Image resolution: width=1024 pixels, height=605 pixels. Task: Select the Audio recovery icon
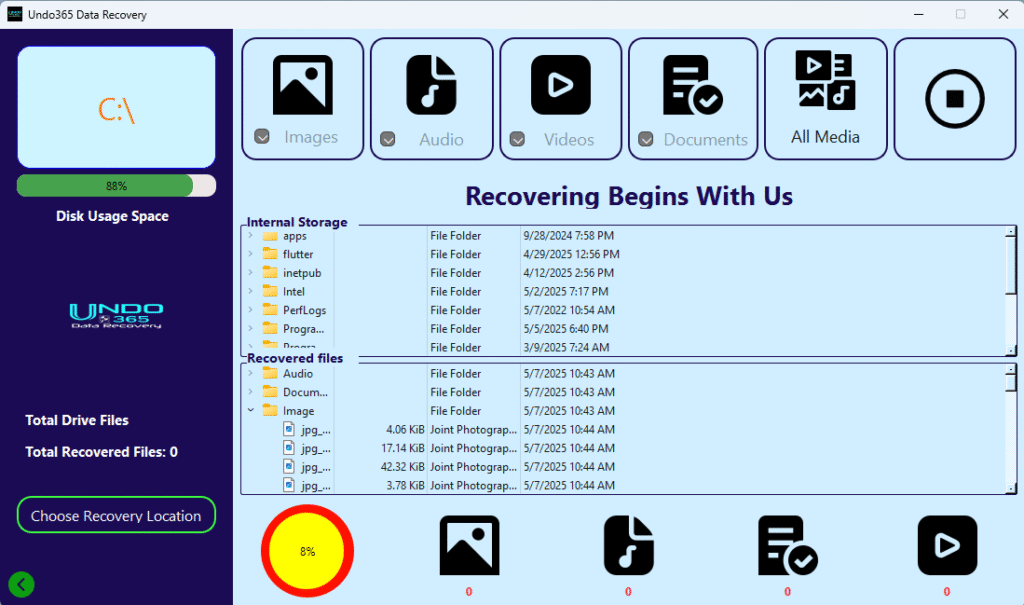tap(431, 85)
